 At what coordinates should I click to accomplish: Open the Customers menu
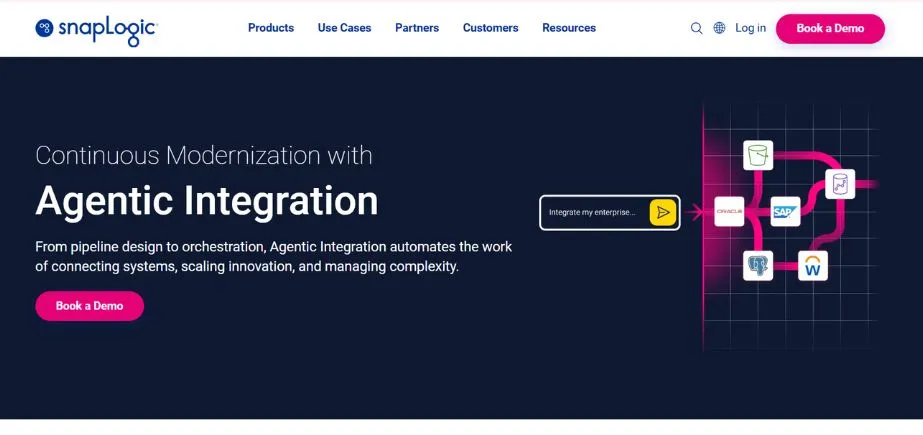point(490,28)
